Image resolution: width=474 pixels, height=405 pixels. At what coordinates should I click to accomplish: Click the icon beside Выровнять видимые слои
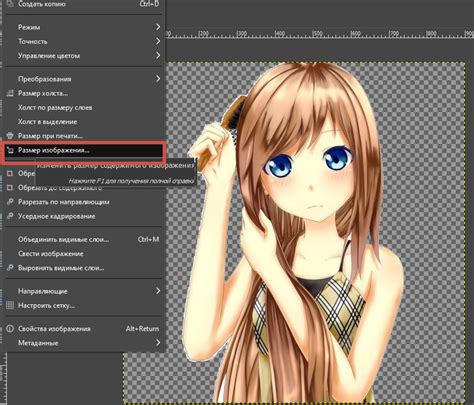[10, 268]
